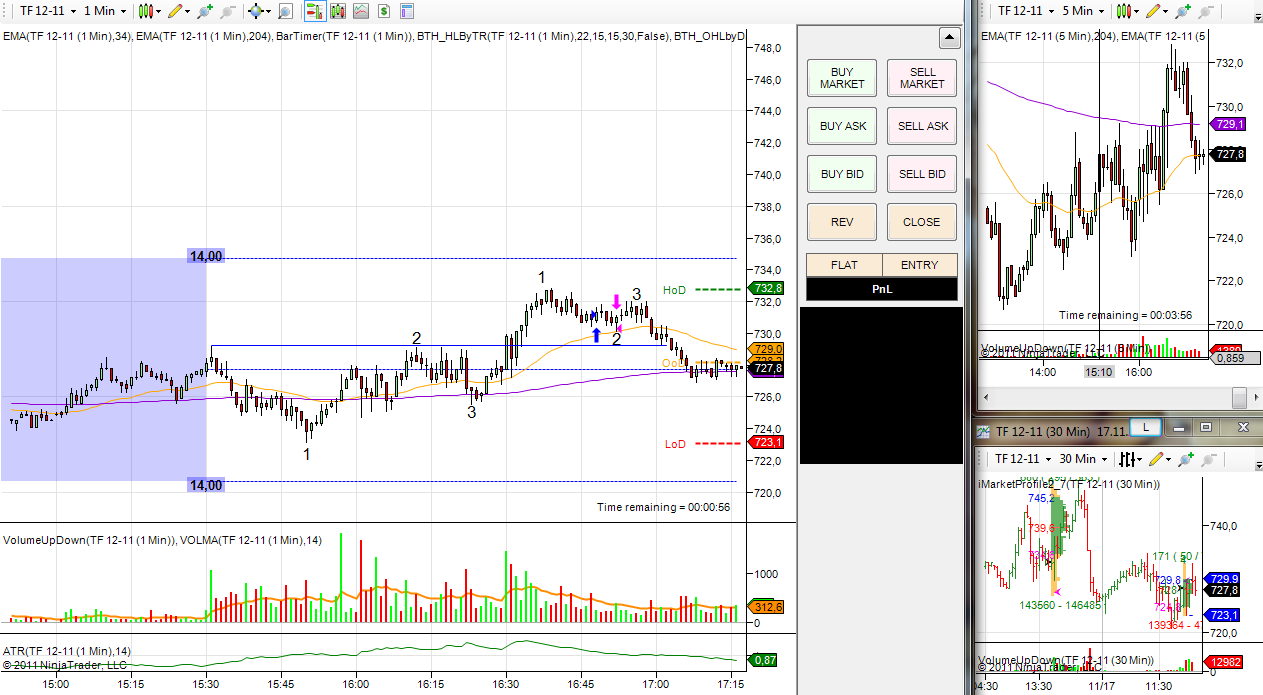Select the FLAT position cell
Viewport: 1263px width, 695px height.
pyautogui.click(x=844, y=265)
